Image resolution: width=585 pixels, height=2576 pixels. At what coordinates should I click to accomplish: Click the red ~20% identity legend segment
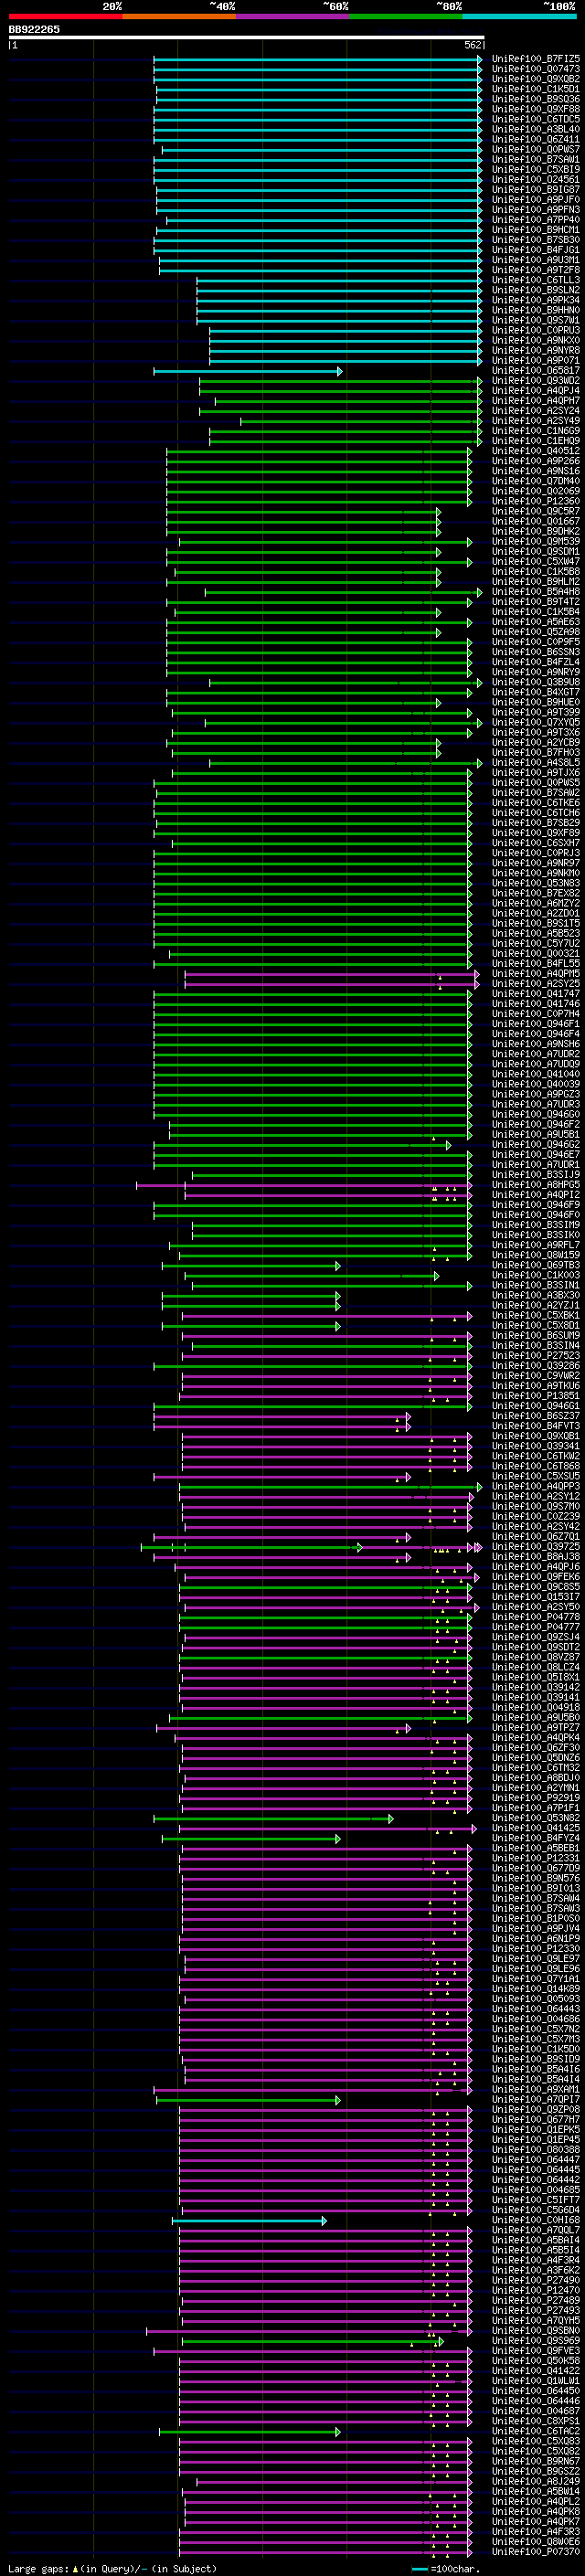[65, 16]
